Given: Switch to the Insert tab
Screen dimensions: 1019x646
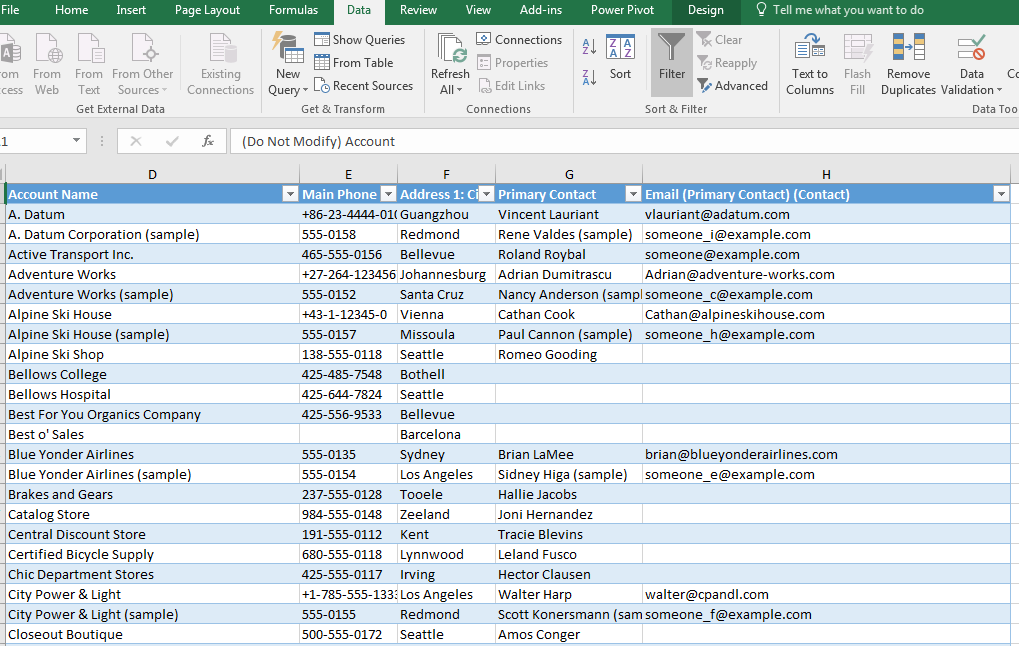Looking at the screenshot, I should pos(131,10).
